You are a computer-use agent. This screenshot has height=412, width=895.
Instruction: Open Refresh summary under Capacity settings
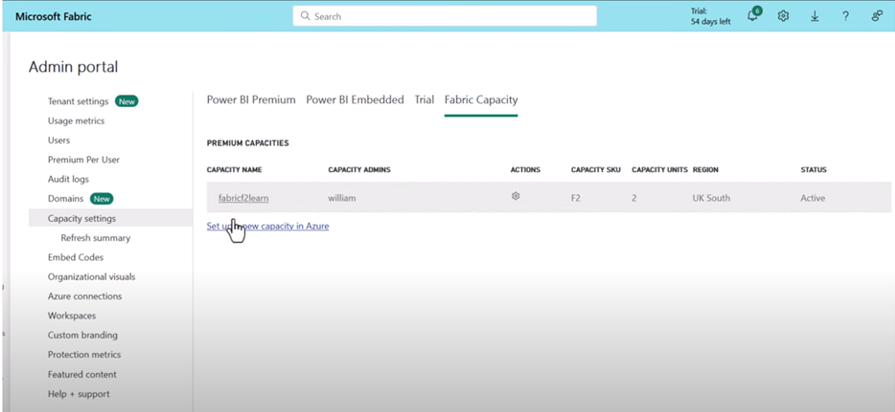click(x=95, y=238)
